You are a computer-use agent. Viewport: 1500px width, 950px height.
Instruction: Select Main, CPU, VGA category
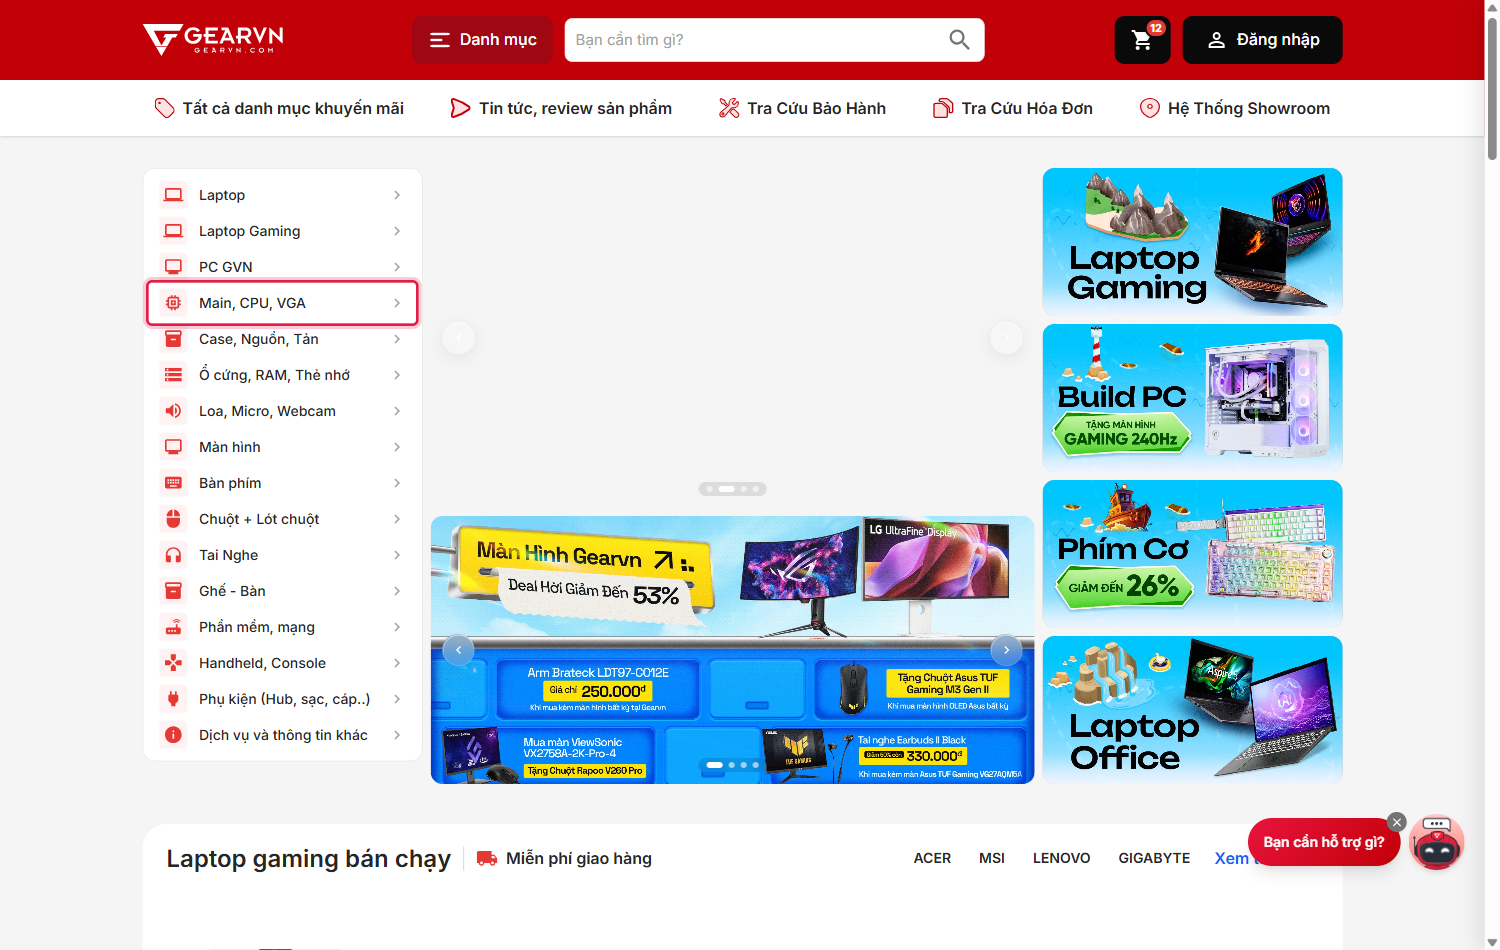282,303
